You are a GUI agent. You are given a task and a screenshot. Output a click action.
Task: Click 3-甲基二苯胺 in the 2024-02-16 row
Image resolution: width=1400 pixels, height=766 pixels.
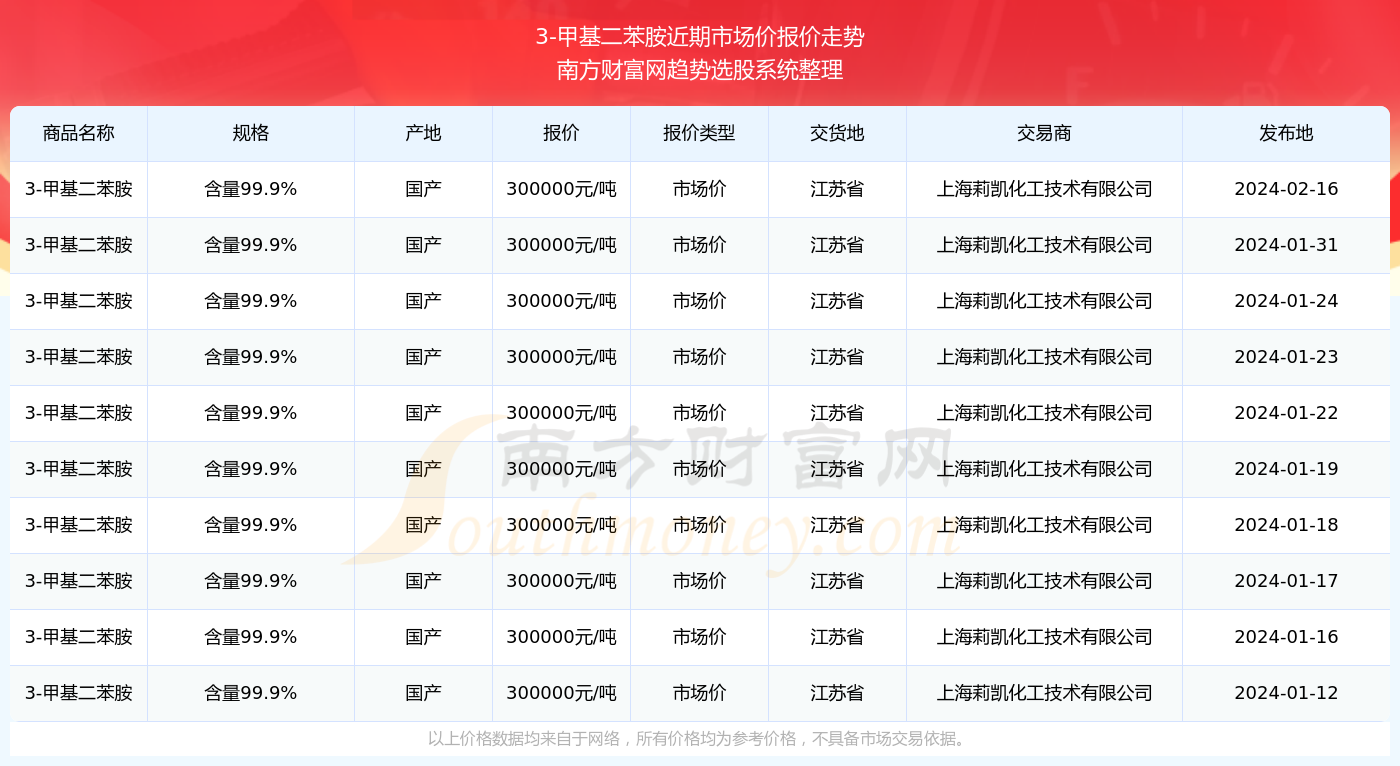[x=79, y=189]
